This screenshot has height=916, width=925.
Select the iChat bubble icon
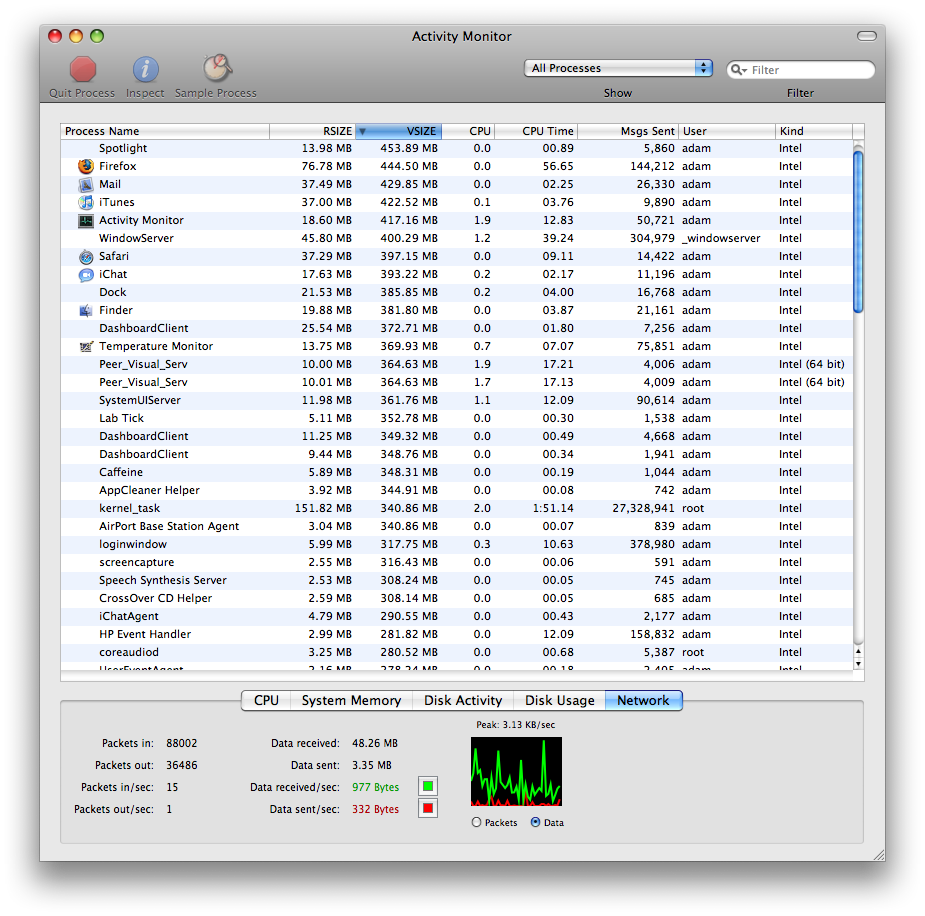coord(86,275)
